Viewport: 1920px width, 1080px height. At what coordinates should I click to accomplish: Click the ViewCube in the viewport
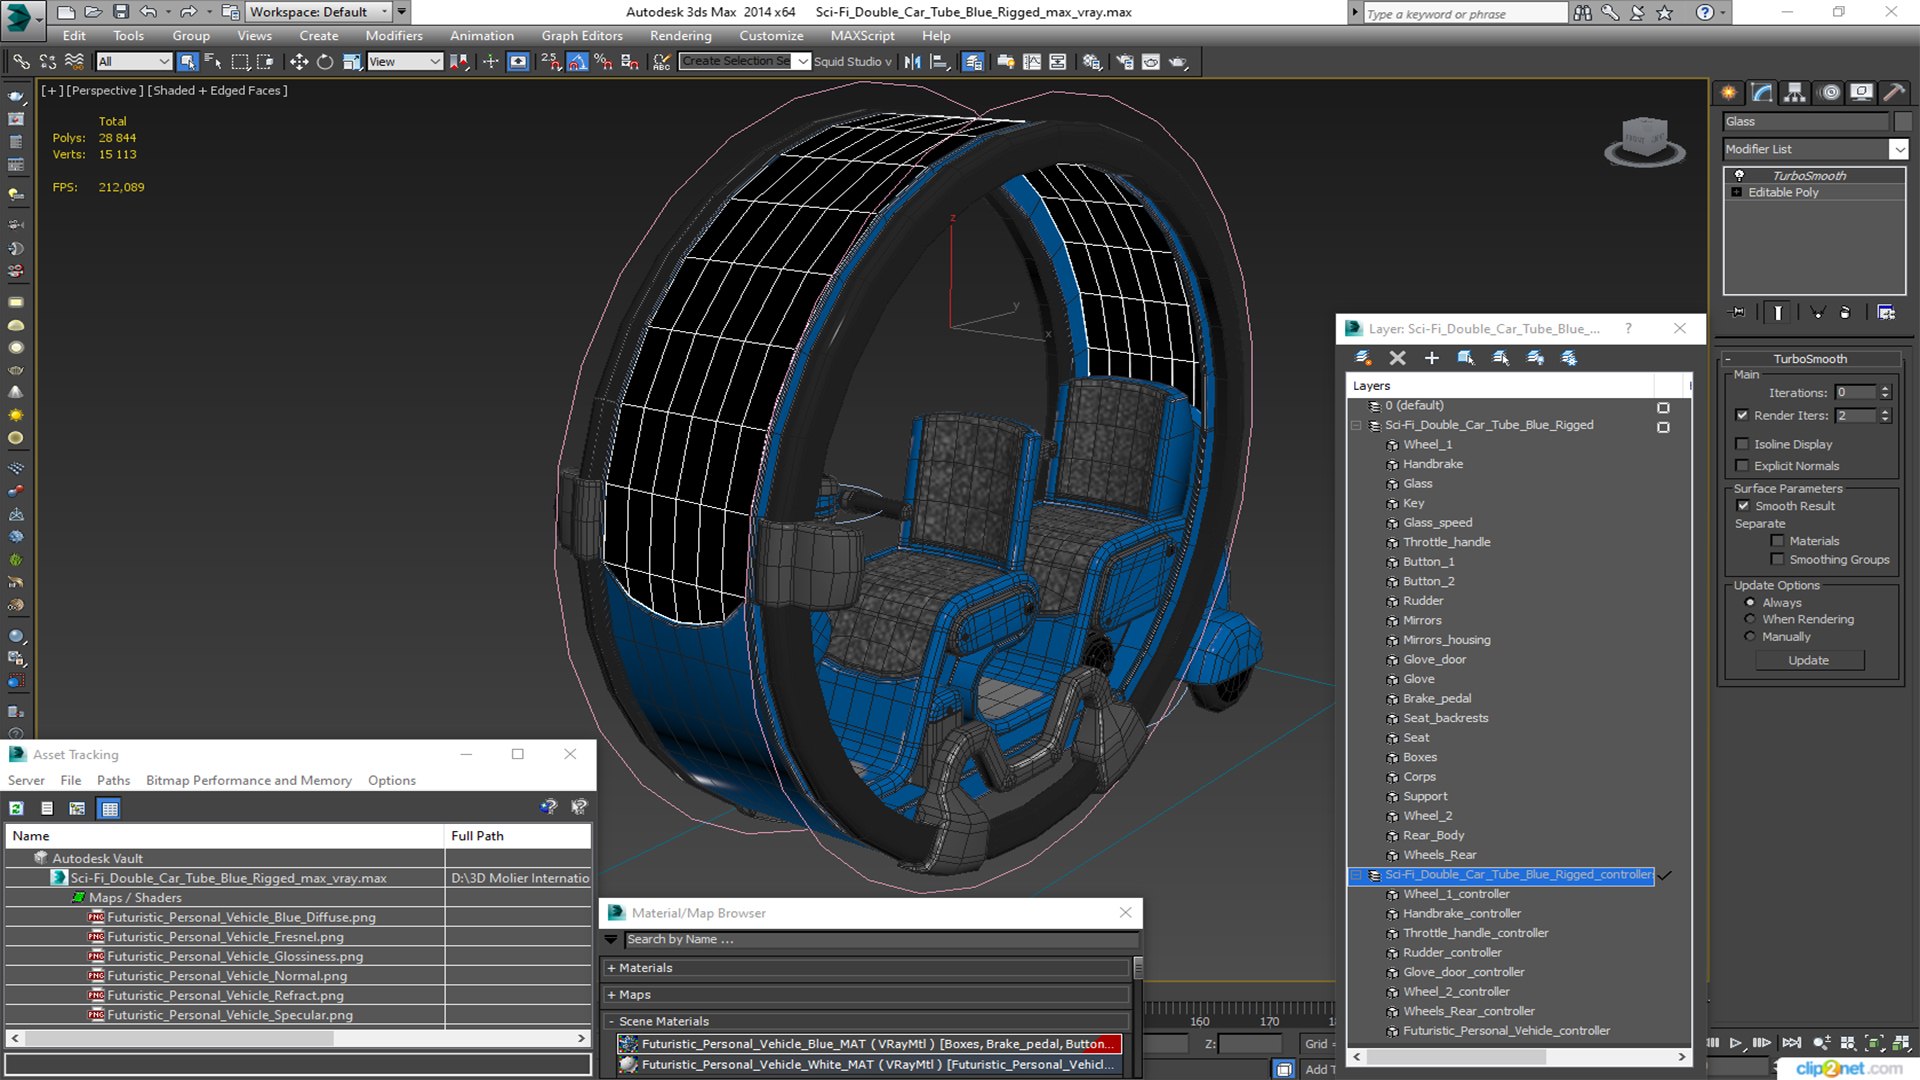pyautogui.click(x=1645, y=140)
